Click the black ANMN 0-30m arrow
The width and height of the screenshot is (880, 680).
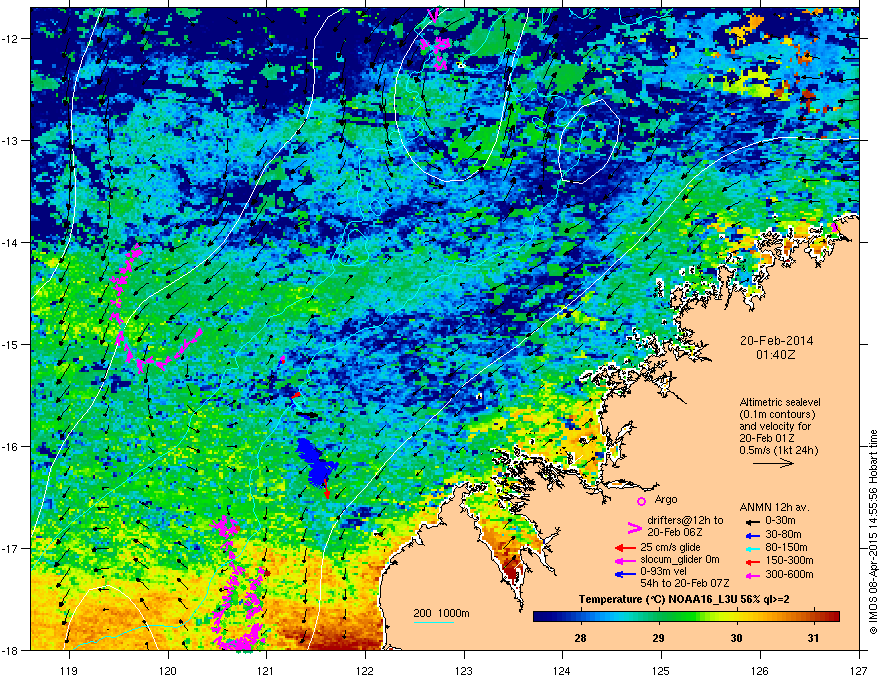tap(753, 522)
